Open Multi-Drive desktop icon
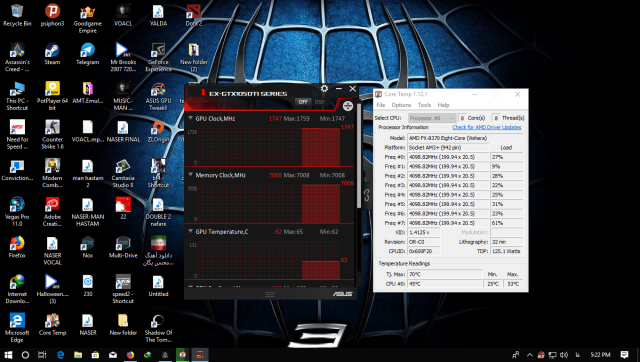The height and width of the screenshot is (362, 640). point(123,247)
